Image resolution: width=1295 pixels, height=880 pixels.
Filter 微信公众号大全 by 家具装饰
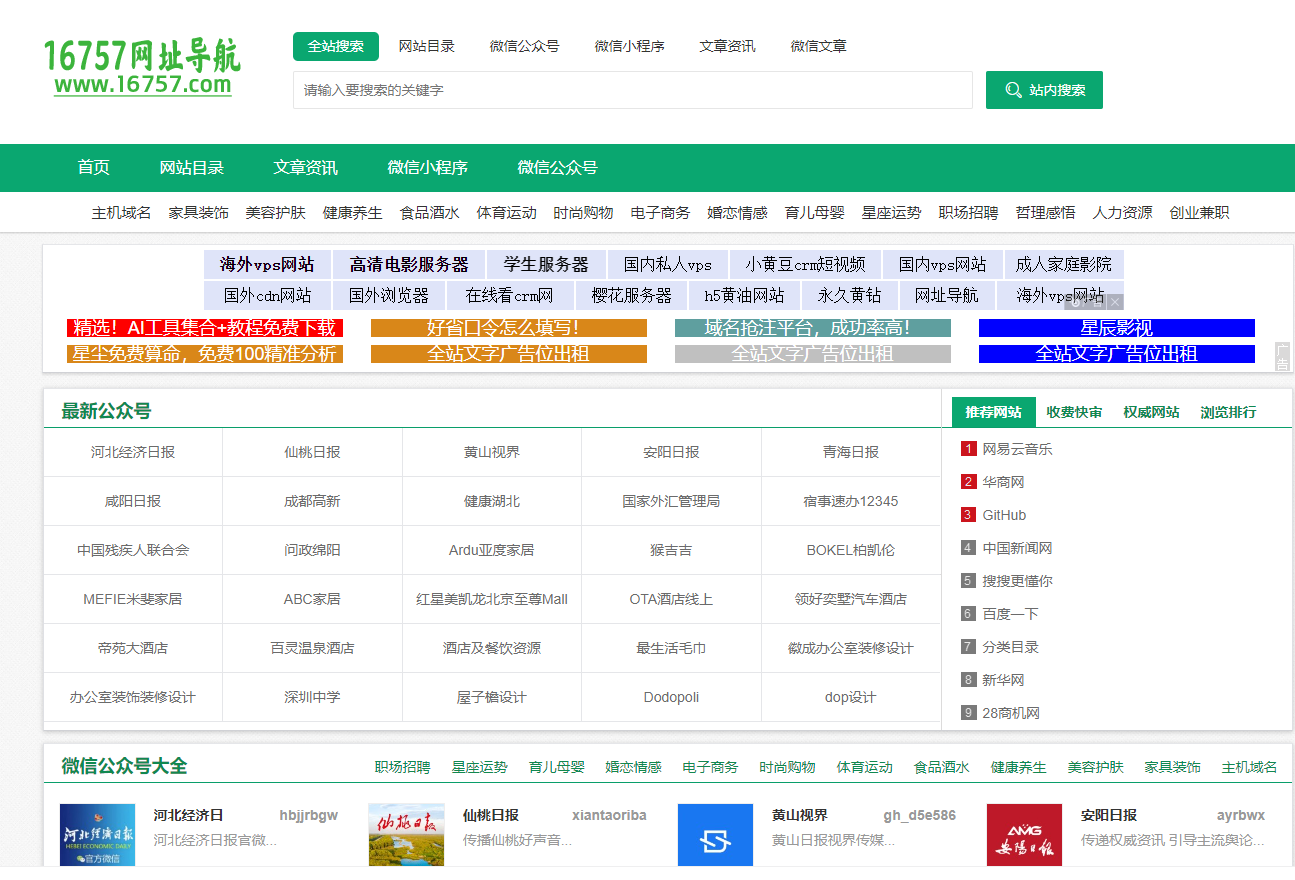1173,767
